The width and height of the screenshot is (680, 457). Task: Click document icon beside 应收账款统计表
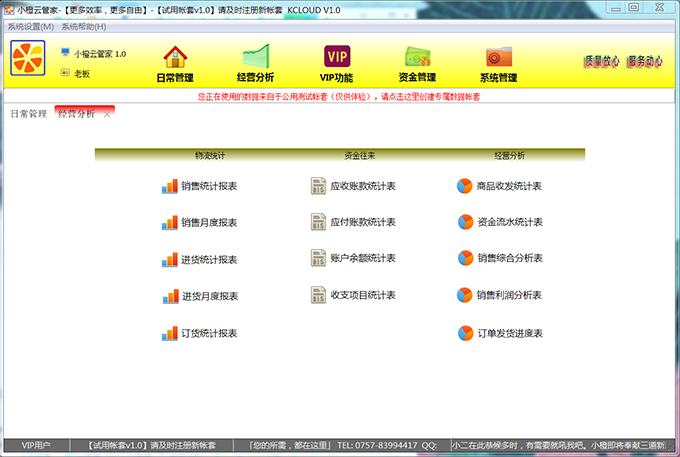pyautogui.click(x=318, y=186)
